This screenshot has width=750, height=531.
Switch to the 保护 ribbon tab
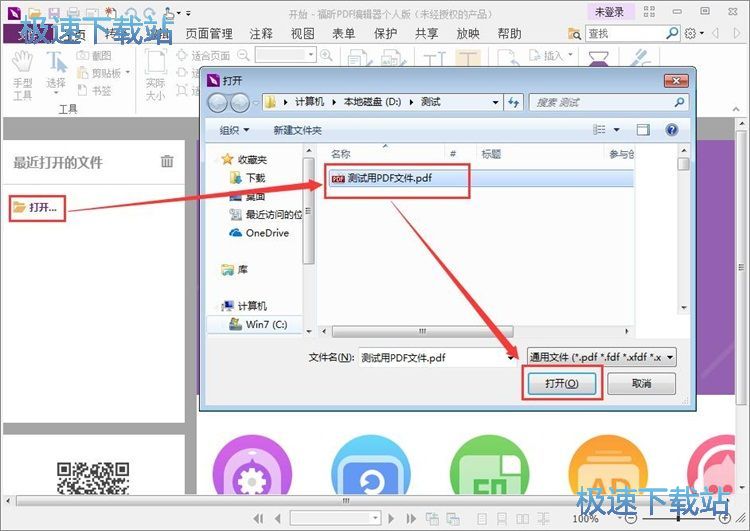pyautogui.click(x=386, y=33)
